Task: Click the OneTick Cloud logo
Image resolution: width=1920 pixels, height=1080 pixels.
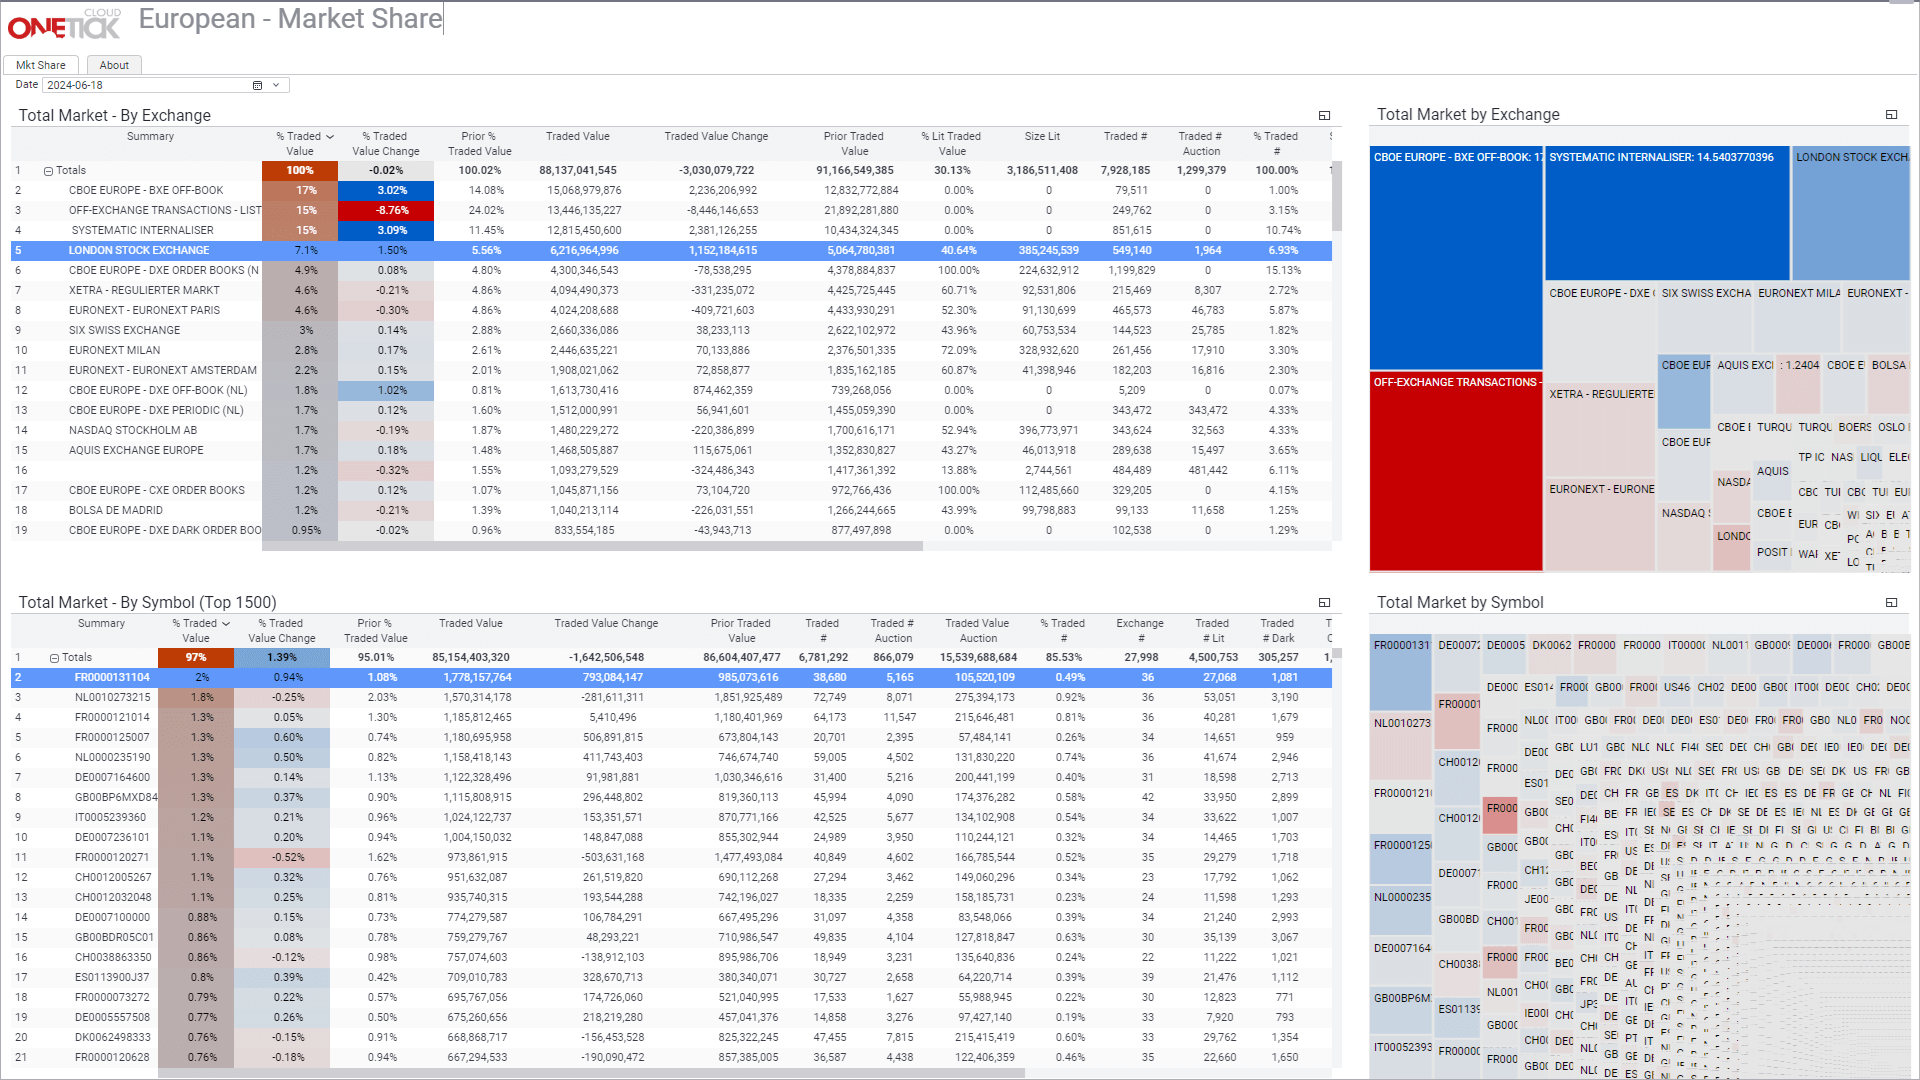Action: point(64,24)
